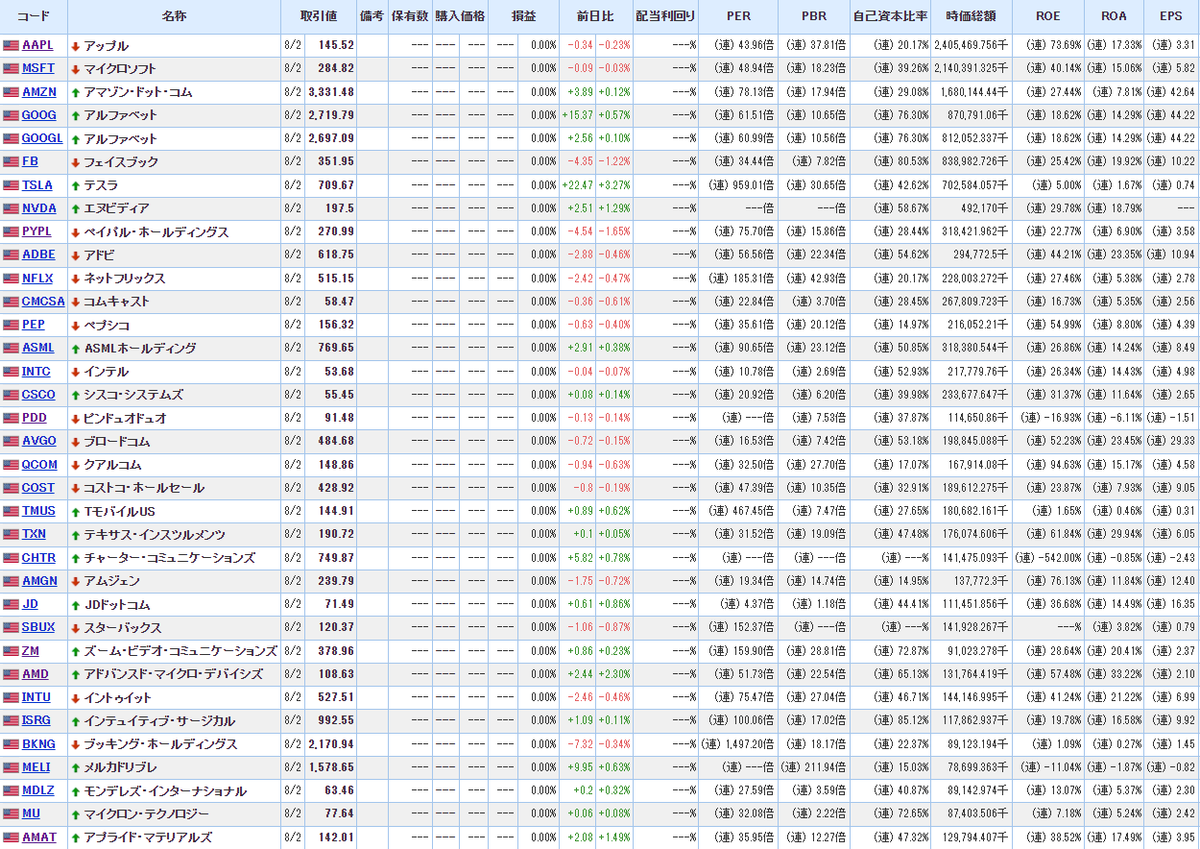Click the 名称 column header
Screen dimensions: 1200x849
click(x=173, y=17)
